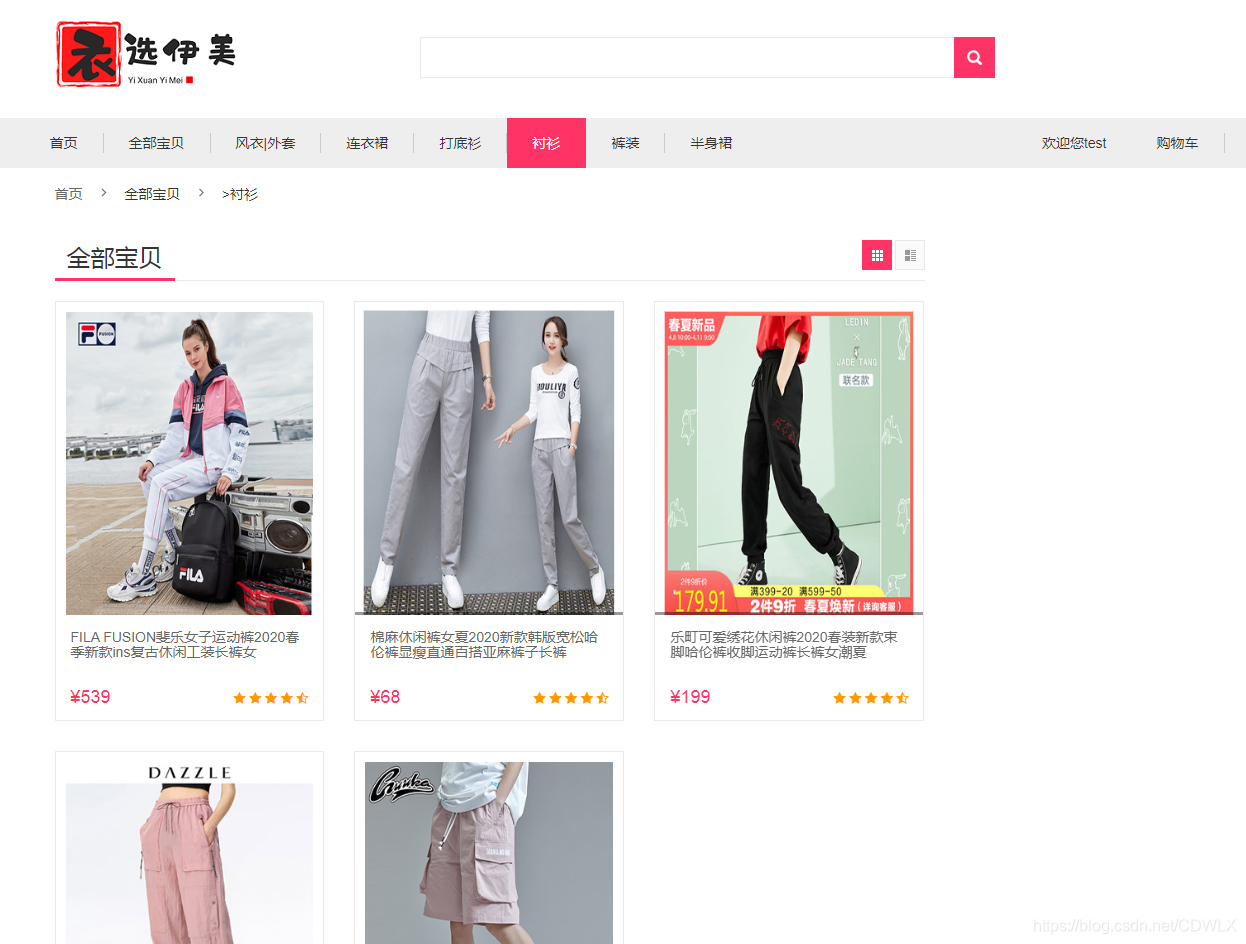Click the ¥199 price
Screen dimensions: 1246x944
[690, 697]
